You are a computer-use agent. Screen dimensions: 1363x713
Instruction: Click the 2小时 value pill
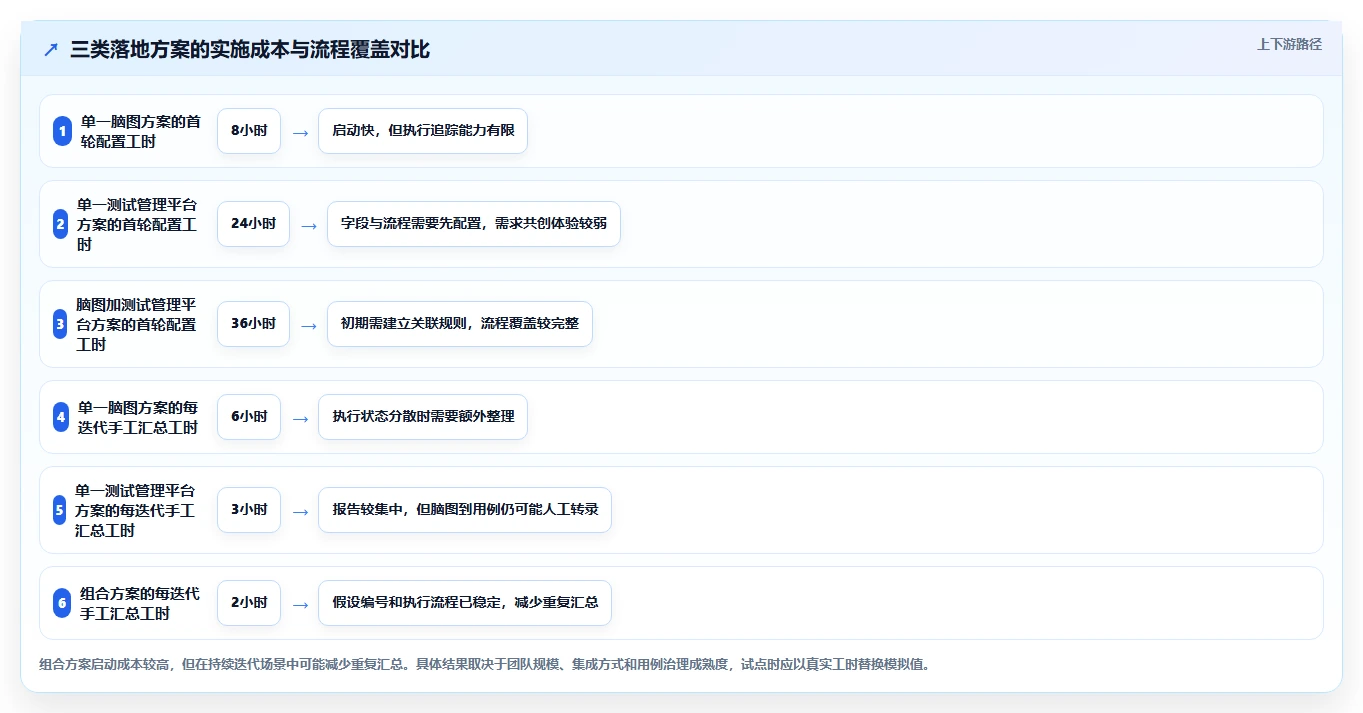249,603
